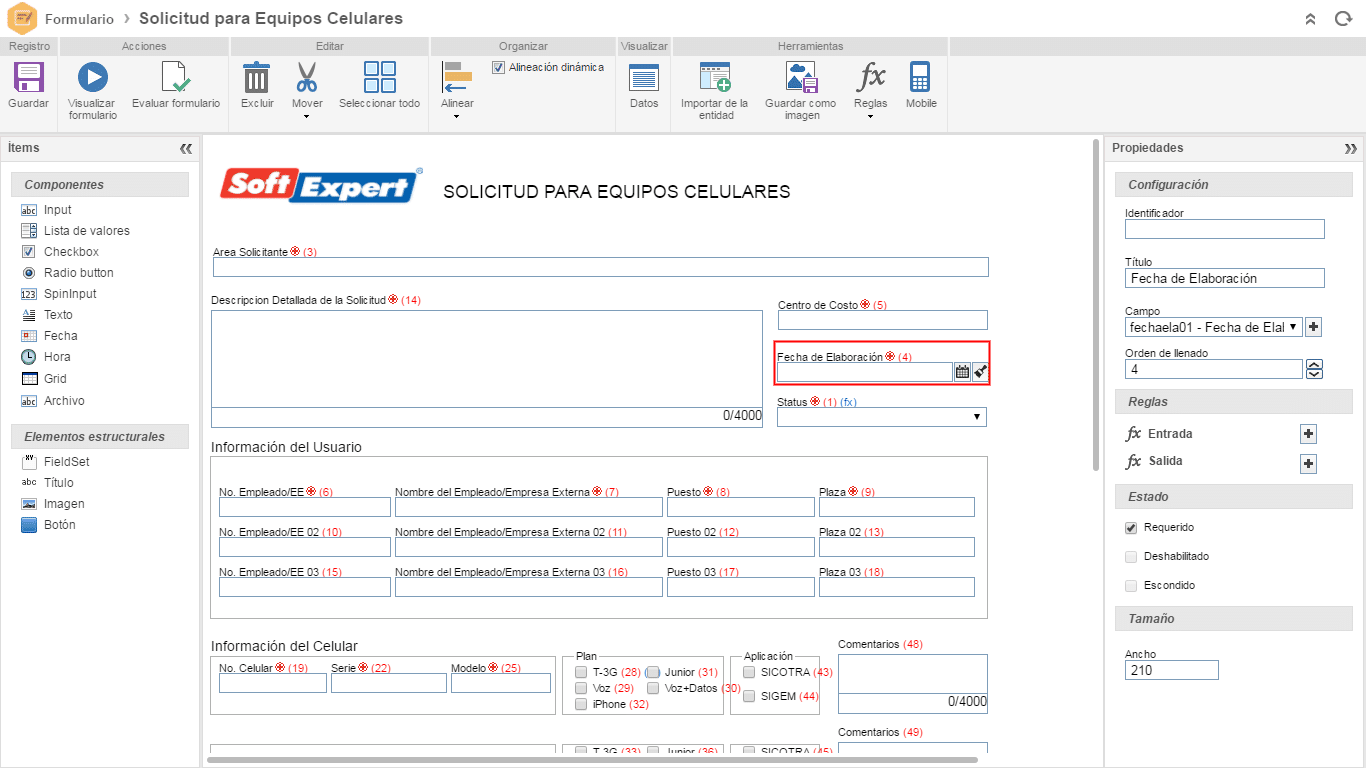Click Importar de la entidad
The image size is (1366, 768).
tap(714, 78)
